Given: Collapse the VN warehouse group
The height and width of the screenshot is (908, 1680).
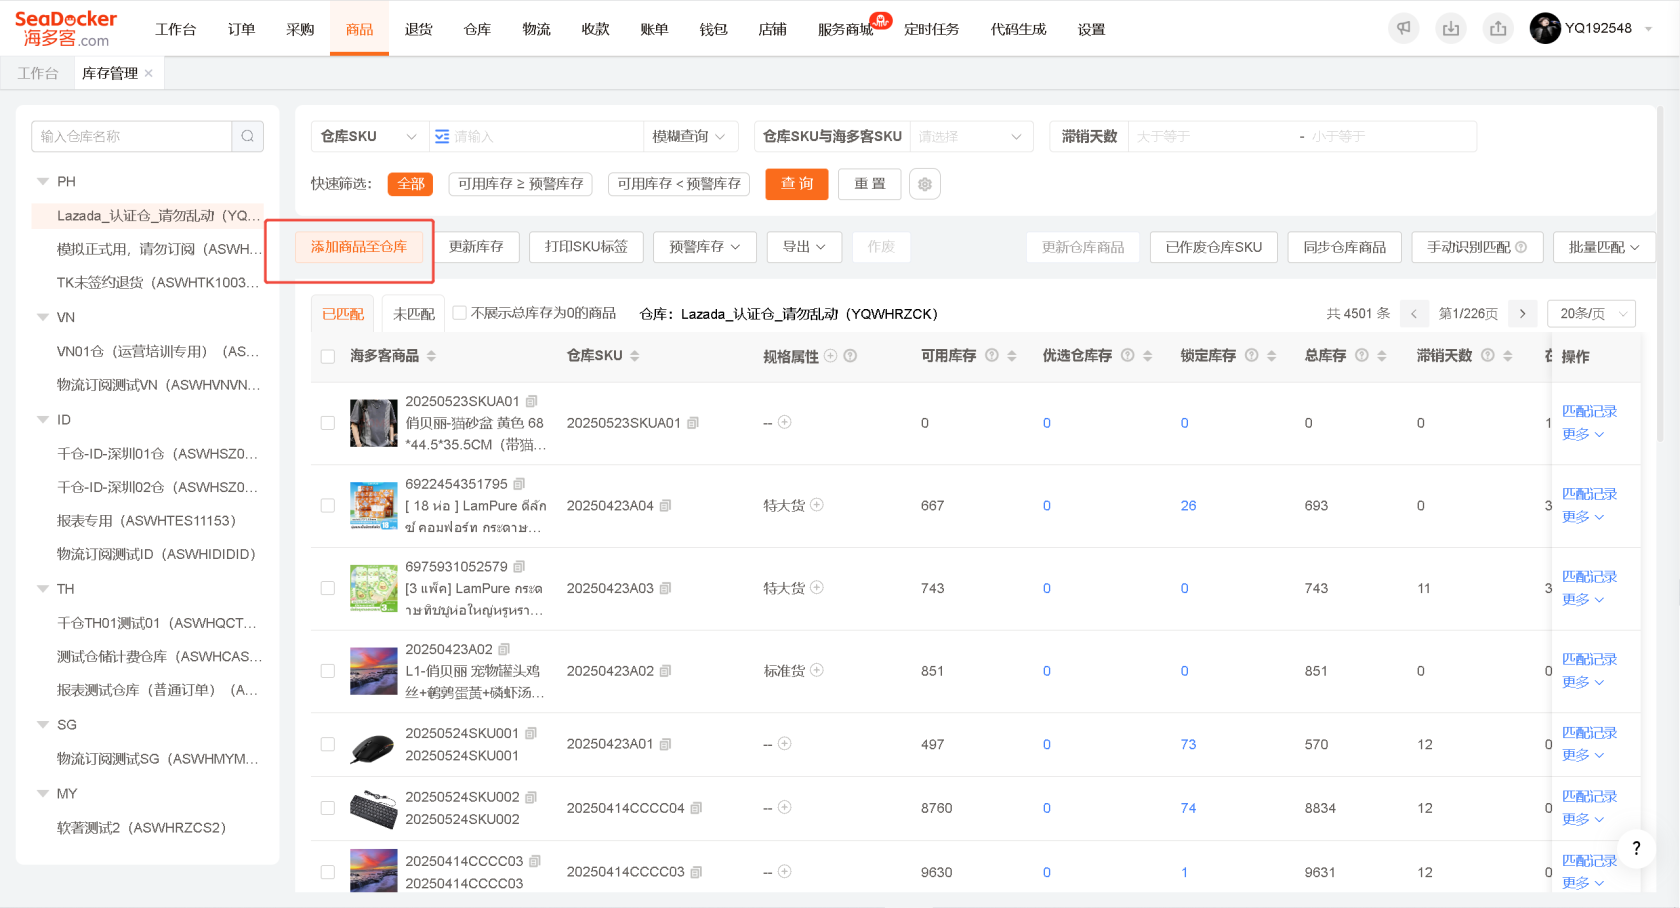Looking at the screenshot, I should [43, 317].
